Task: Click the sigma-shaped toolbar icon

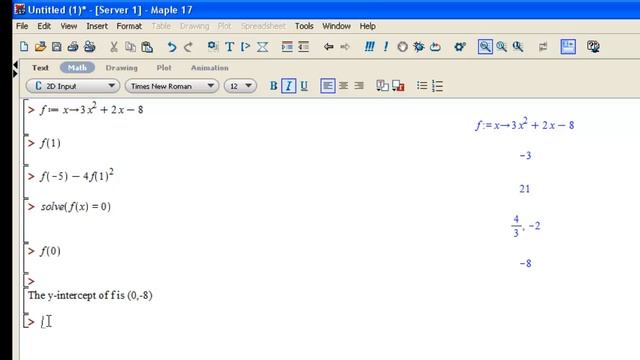Action: pyautogui.click(x=262, y=47)
